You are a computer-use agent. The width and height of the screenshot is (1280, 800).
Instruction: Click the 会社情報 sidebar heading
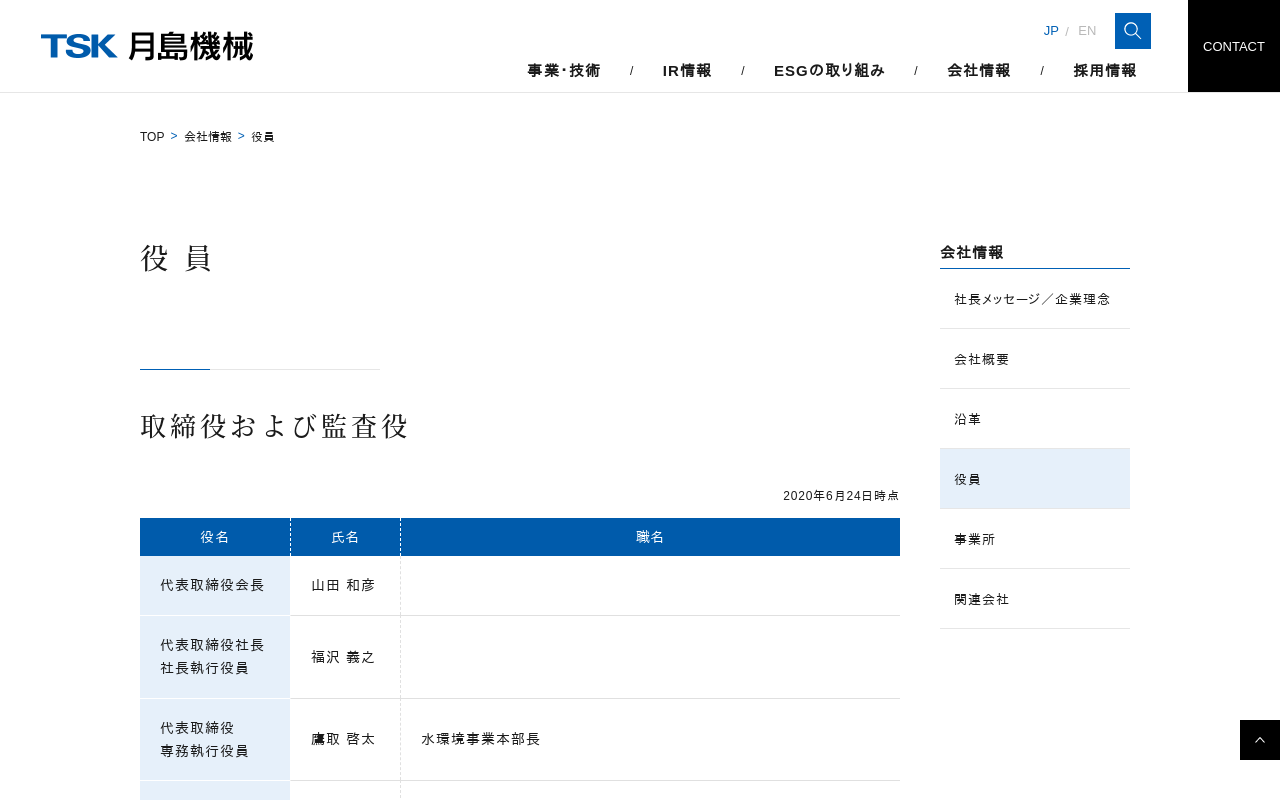[x=972, y=253]
